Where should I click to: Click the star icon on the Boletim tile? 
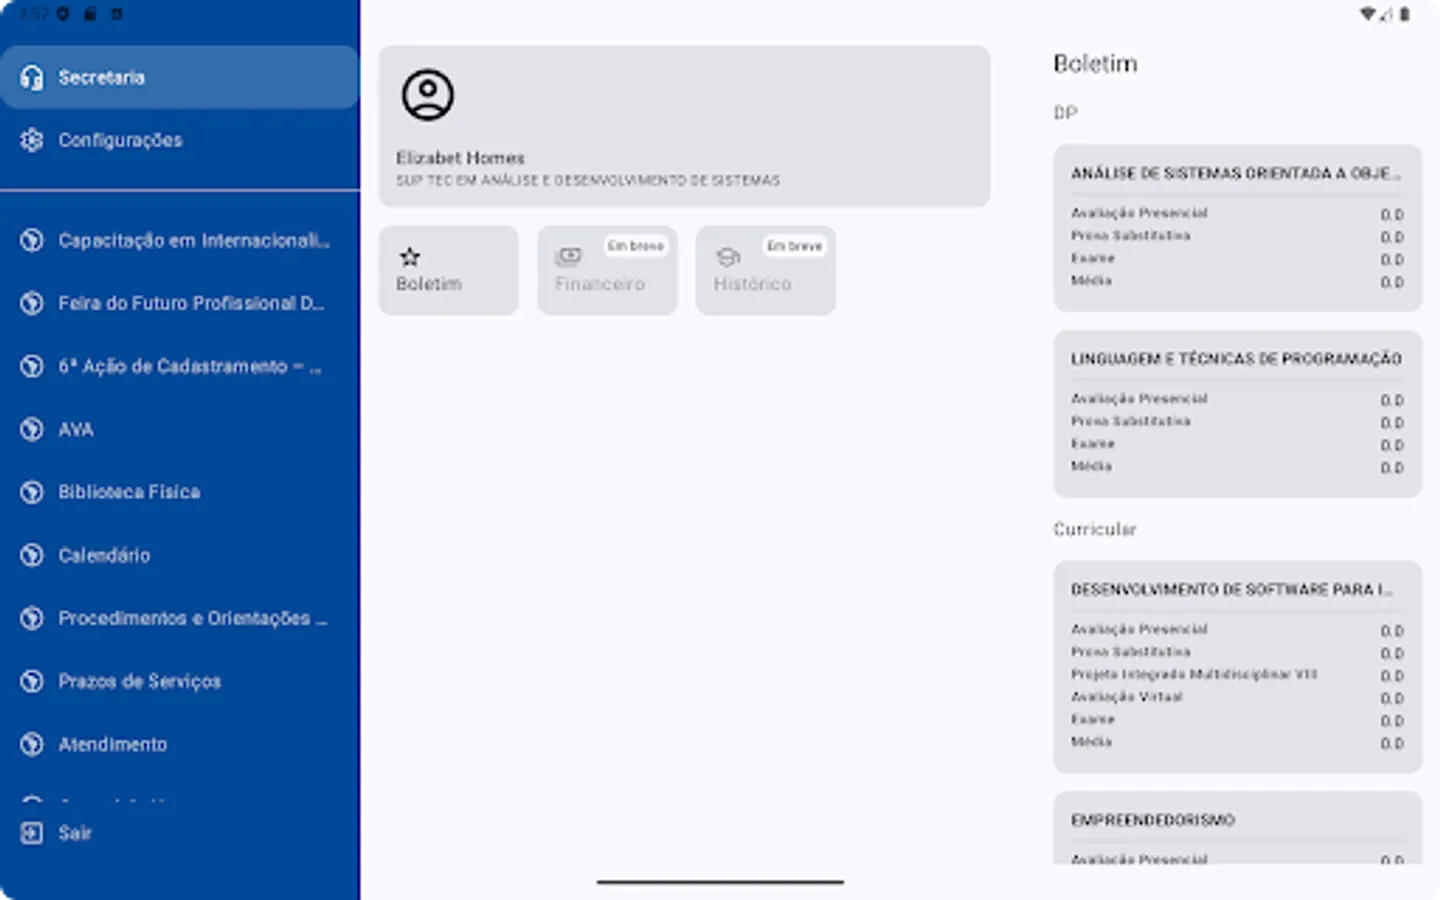[x=410, y=256]
